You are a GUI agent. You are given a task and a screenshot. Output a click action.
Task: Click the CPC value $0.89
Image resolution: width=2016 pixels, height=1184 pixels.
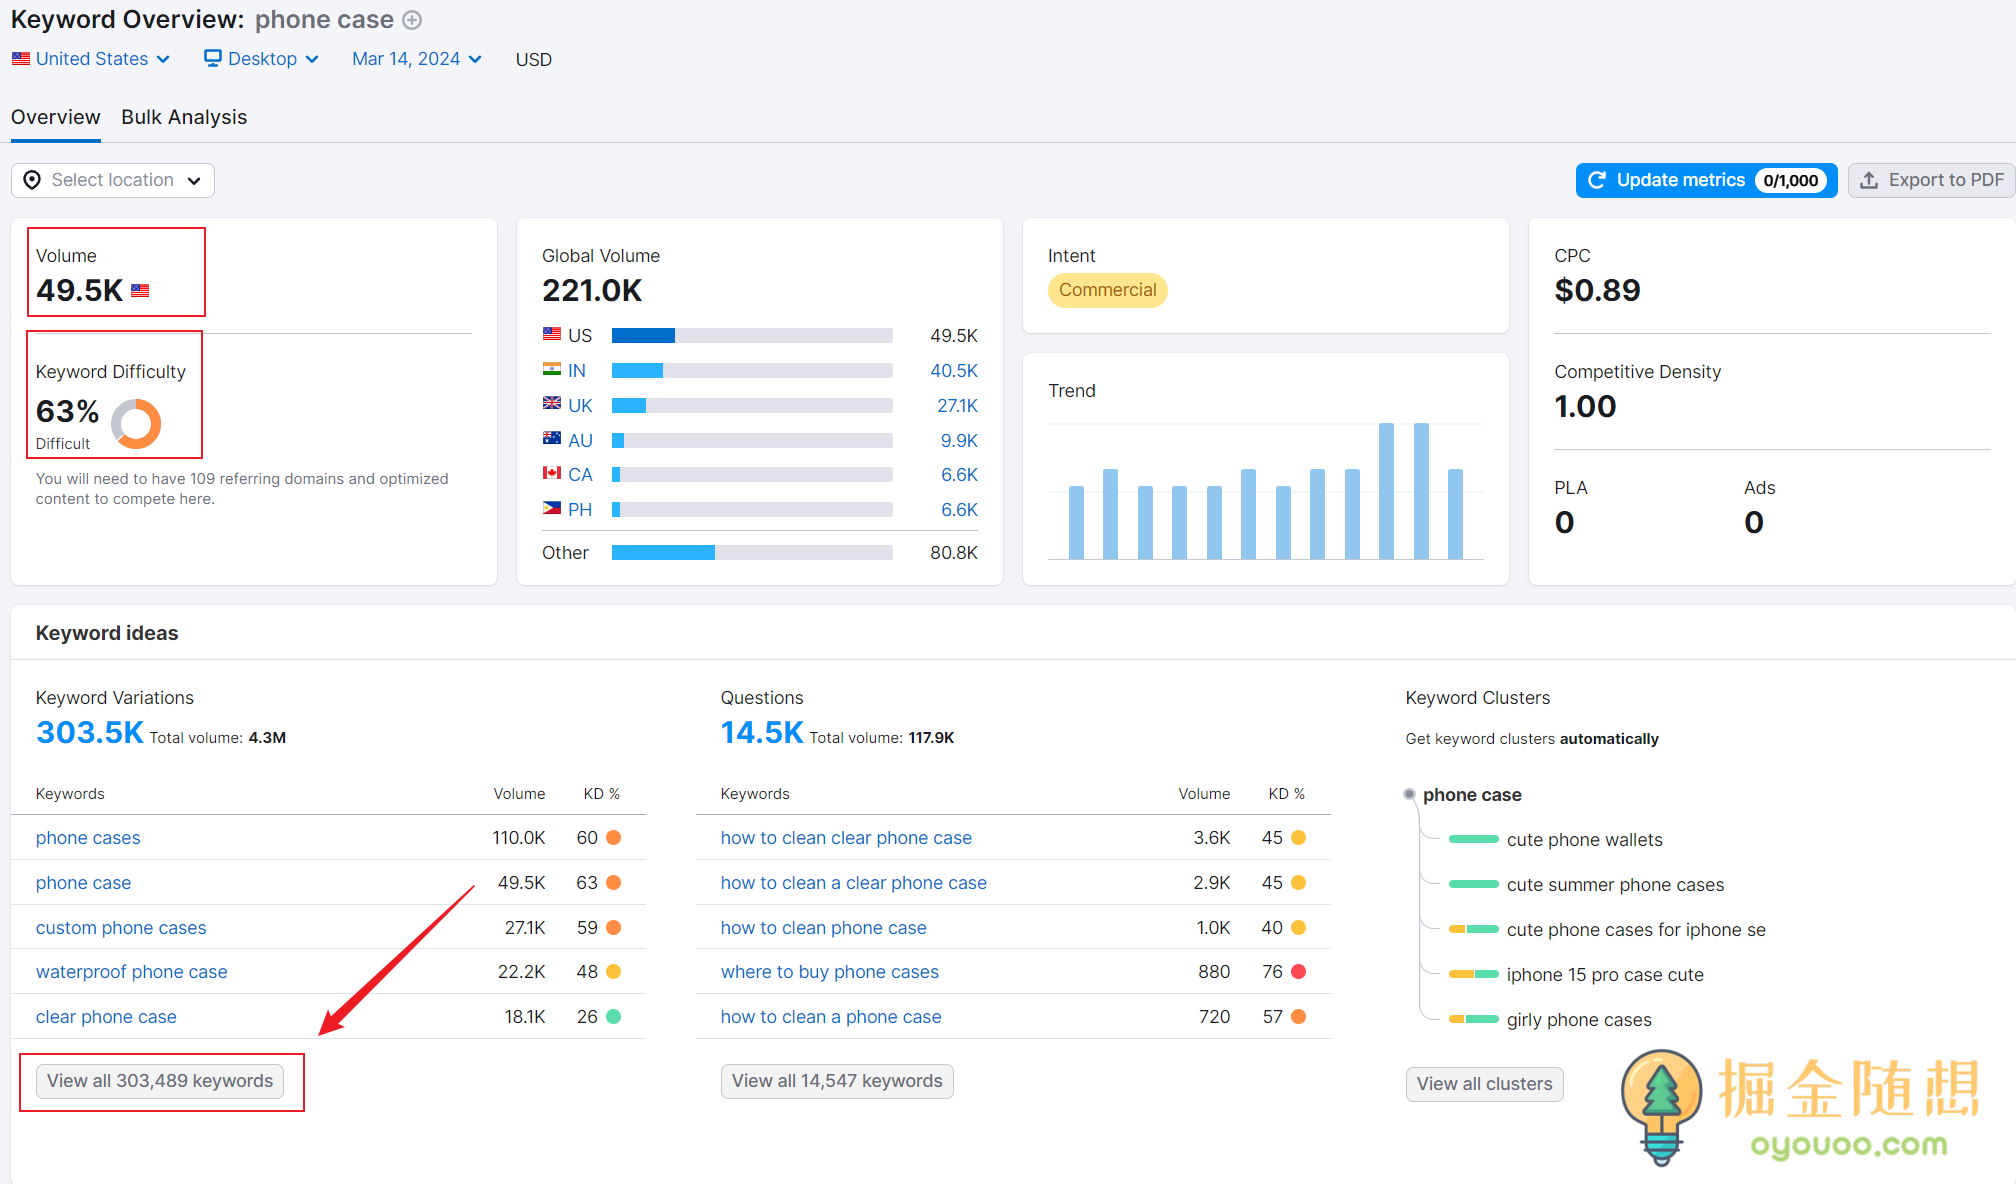click(x=1597, y=291)
